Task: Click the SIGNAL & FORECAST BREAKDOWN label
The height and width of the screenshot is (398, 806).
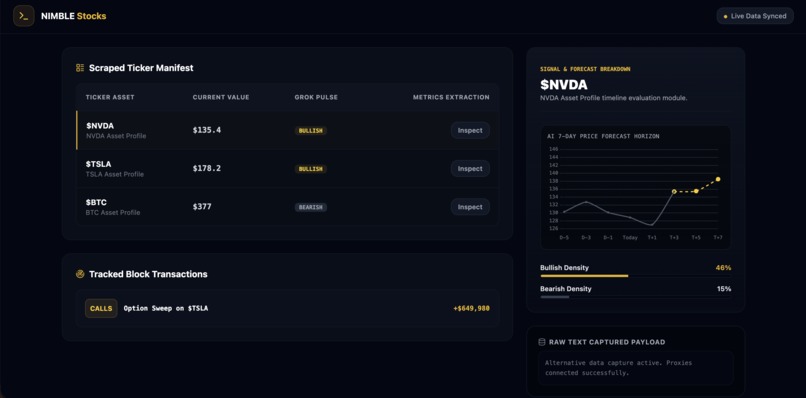Action: coord(585,69)
